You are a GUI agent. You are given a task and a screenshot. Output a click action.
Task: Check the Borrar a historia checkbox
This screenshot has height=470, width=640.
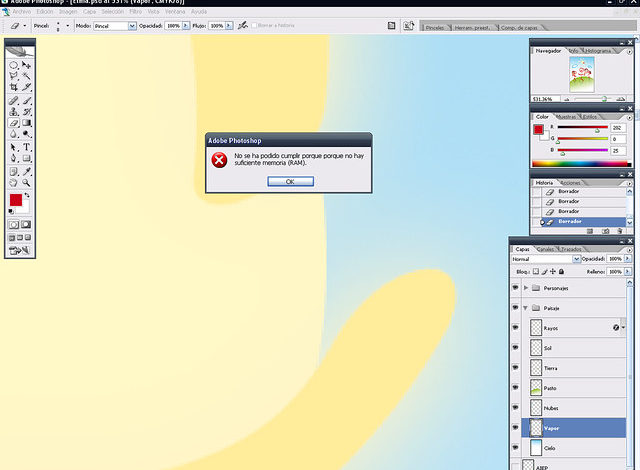click(x=254, y=25)
